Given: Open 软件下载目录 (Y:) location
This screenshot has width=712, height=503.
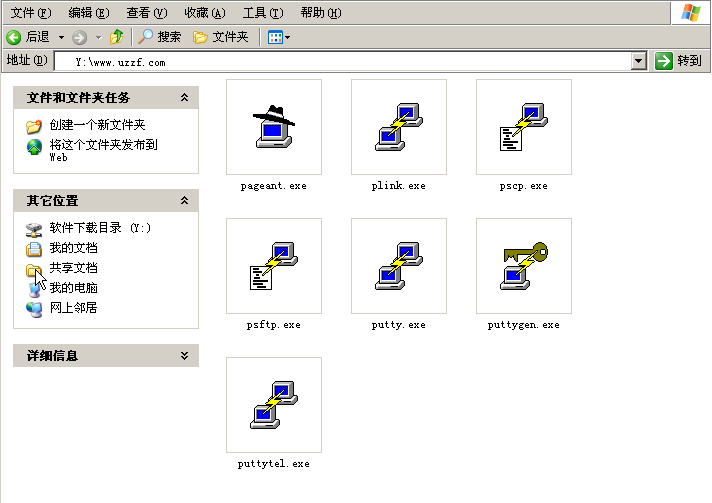Looking at the screenshot, I should [99, 227].
